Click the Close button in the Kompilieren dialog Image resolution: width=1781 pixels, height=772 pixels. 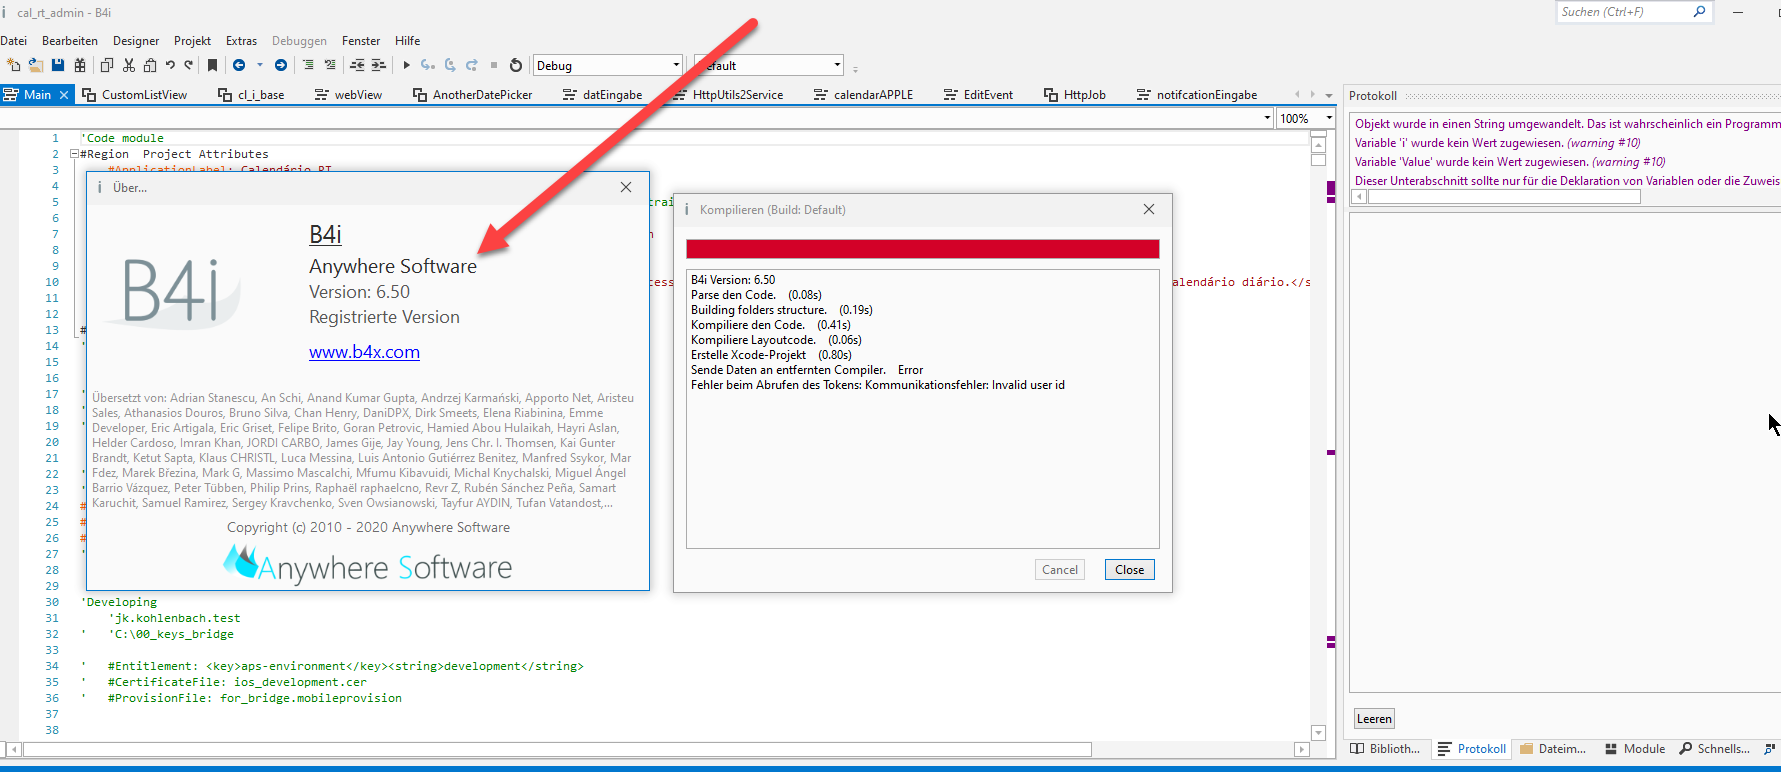(1130, 570)
